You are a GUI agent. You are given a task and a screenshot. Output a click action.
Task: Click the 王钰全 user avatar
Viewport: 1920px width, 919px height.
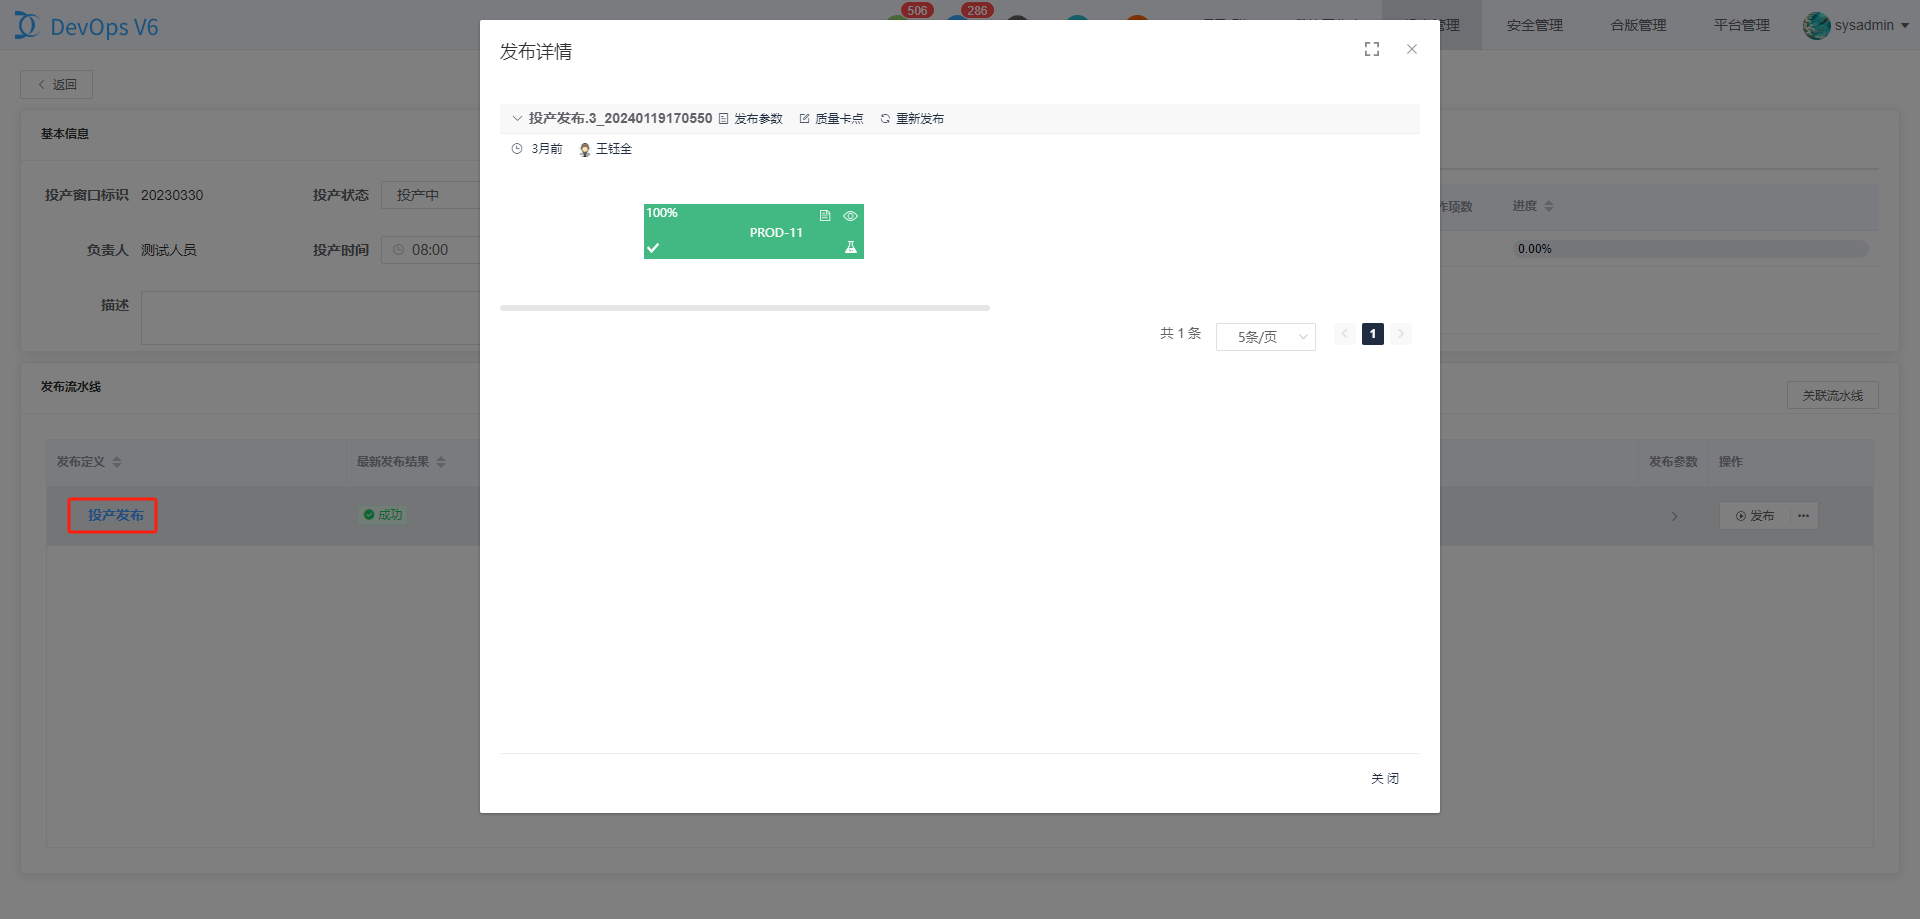pos(585,149)
